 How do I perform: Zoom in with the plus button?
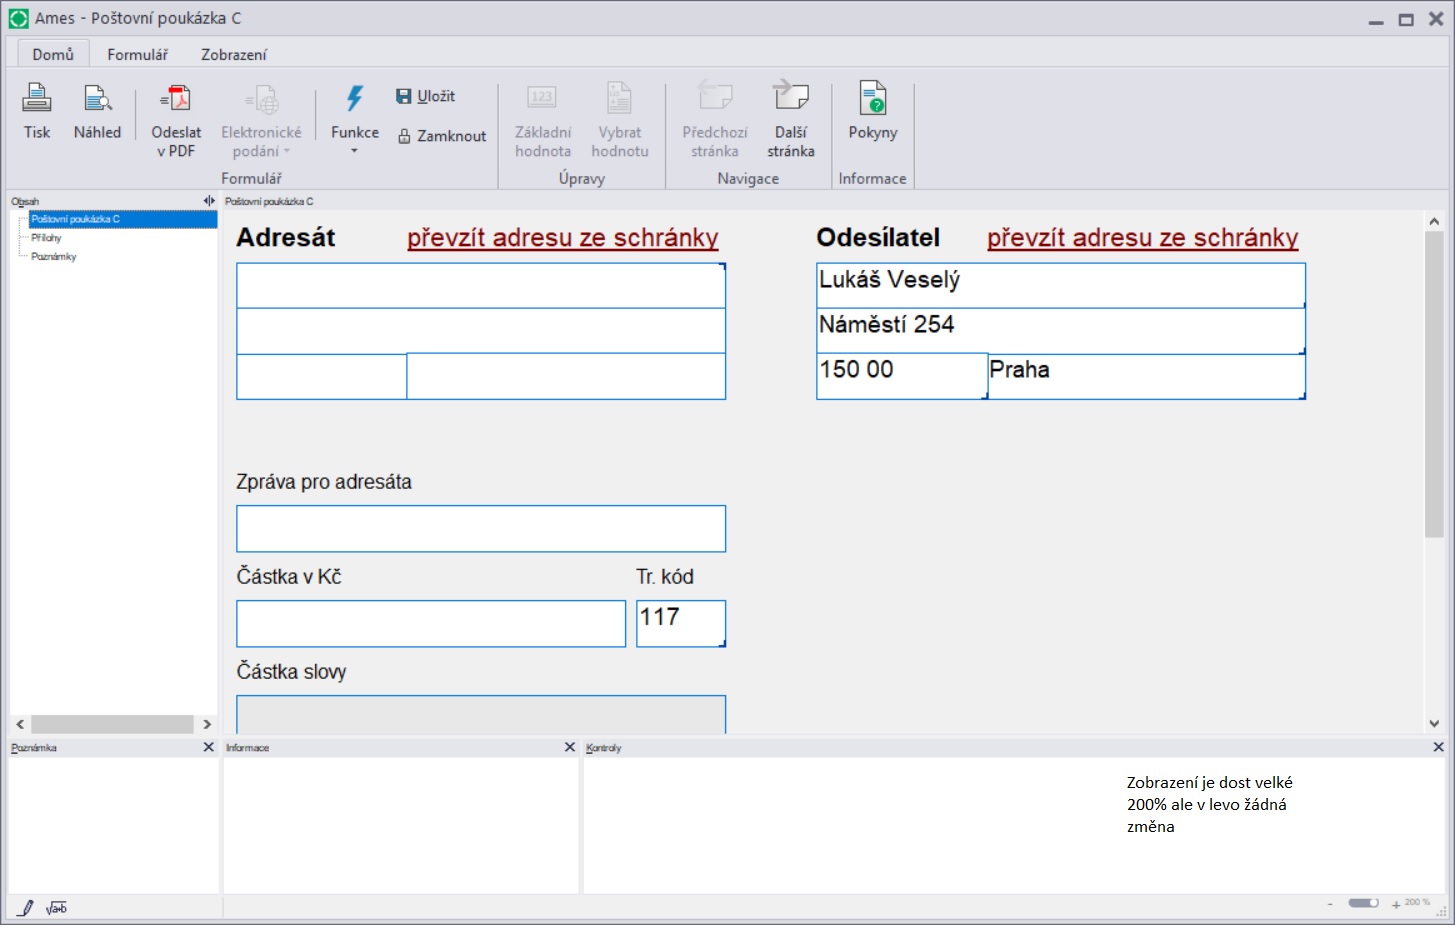click(1396, 904)
